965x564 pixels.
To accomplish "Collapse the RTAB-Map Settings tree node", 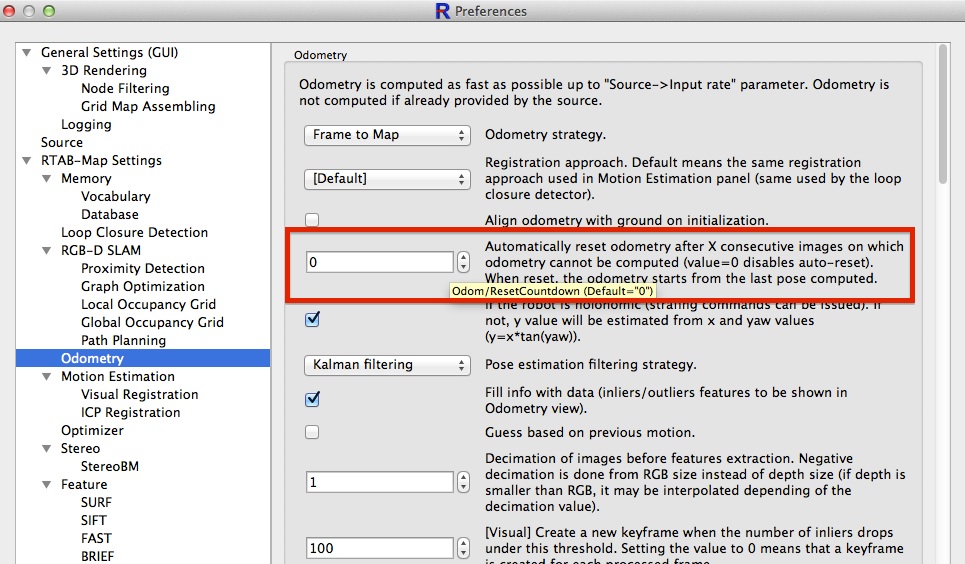I will point(27,161).
